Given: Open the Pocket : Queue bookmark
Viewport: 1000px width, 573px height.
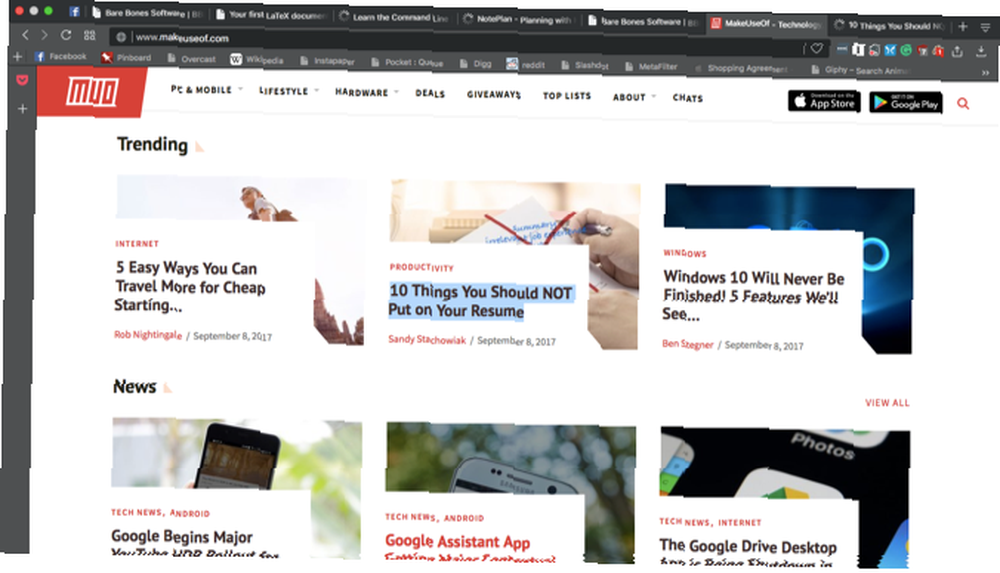Looking at the screenshot, I should [407, 62].
